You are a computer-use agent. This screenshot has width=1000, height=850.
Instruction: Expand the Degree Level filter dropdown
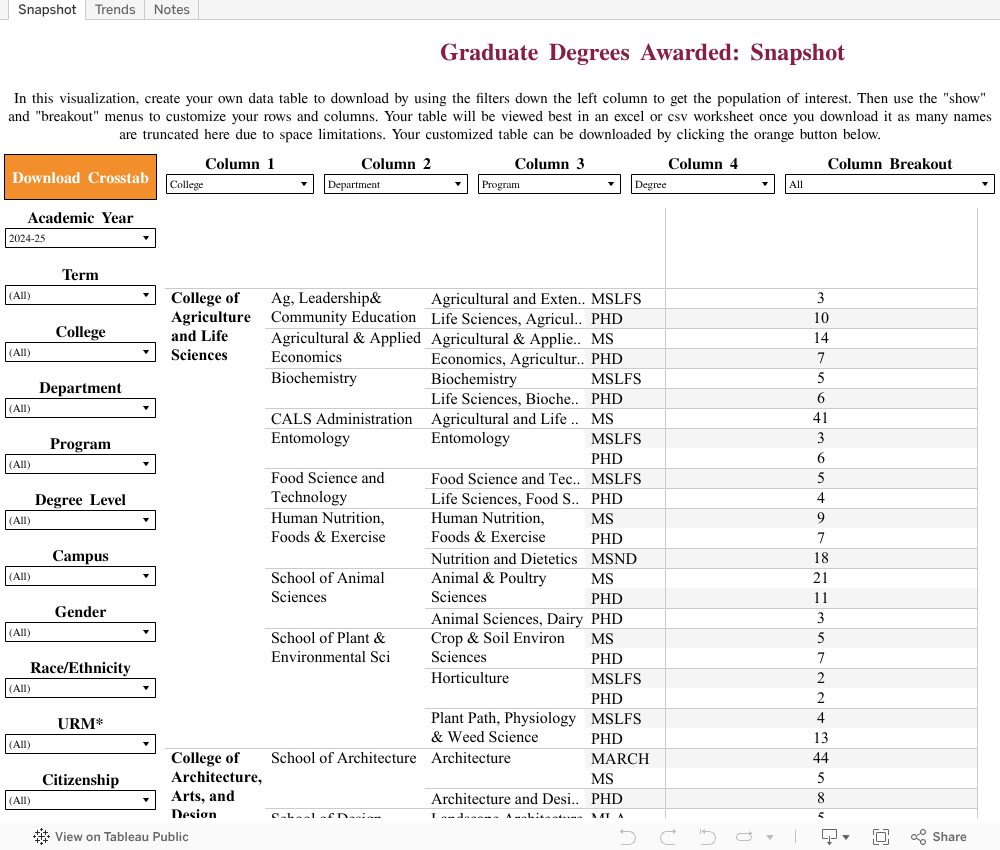tap(80, 520)
